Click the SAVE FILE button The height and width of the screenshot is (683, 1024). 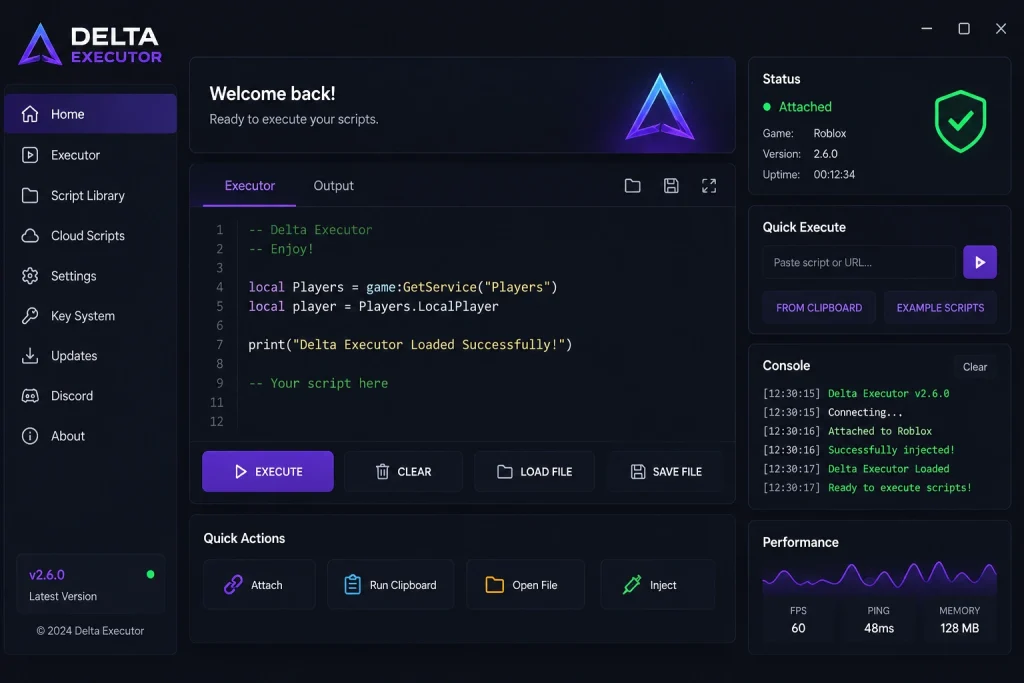coord(665,471)
